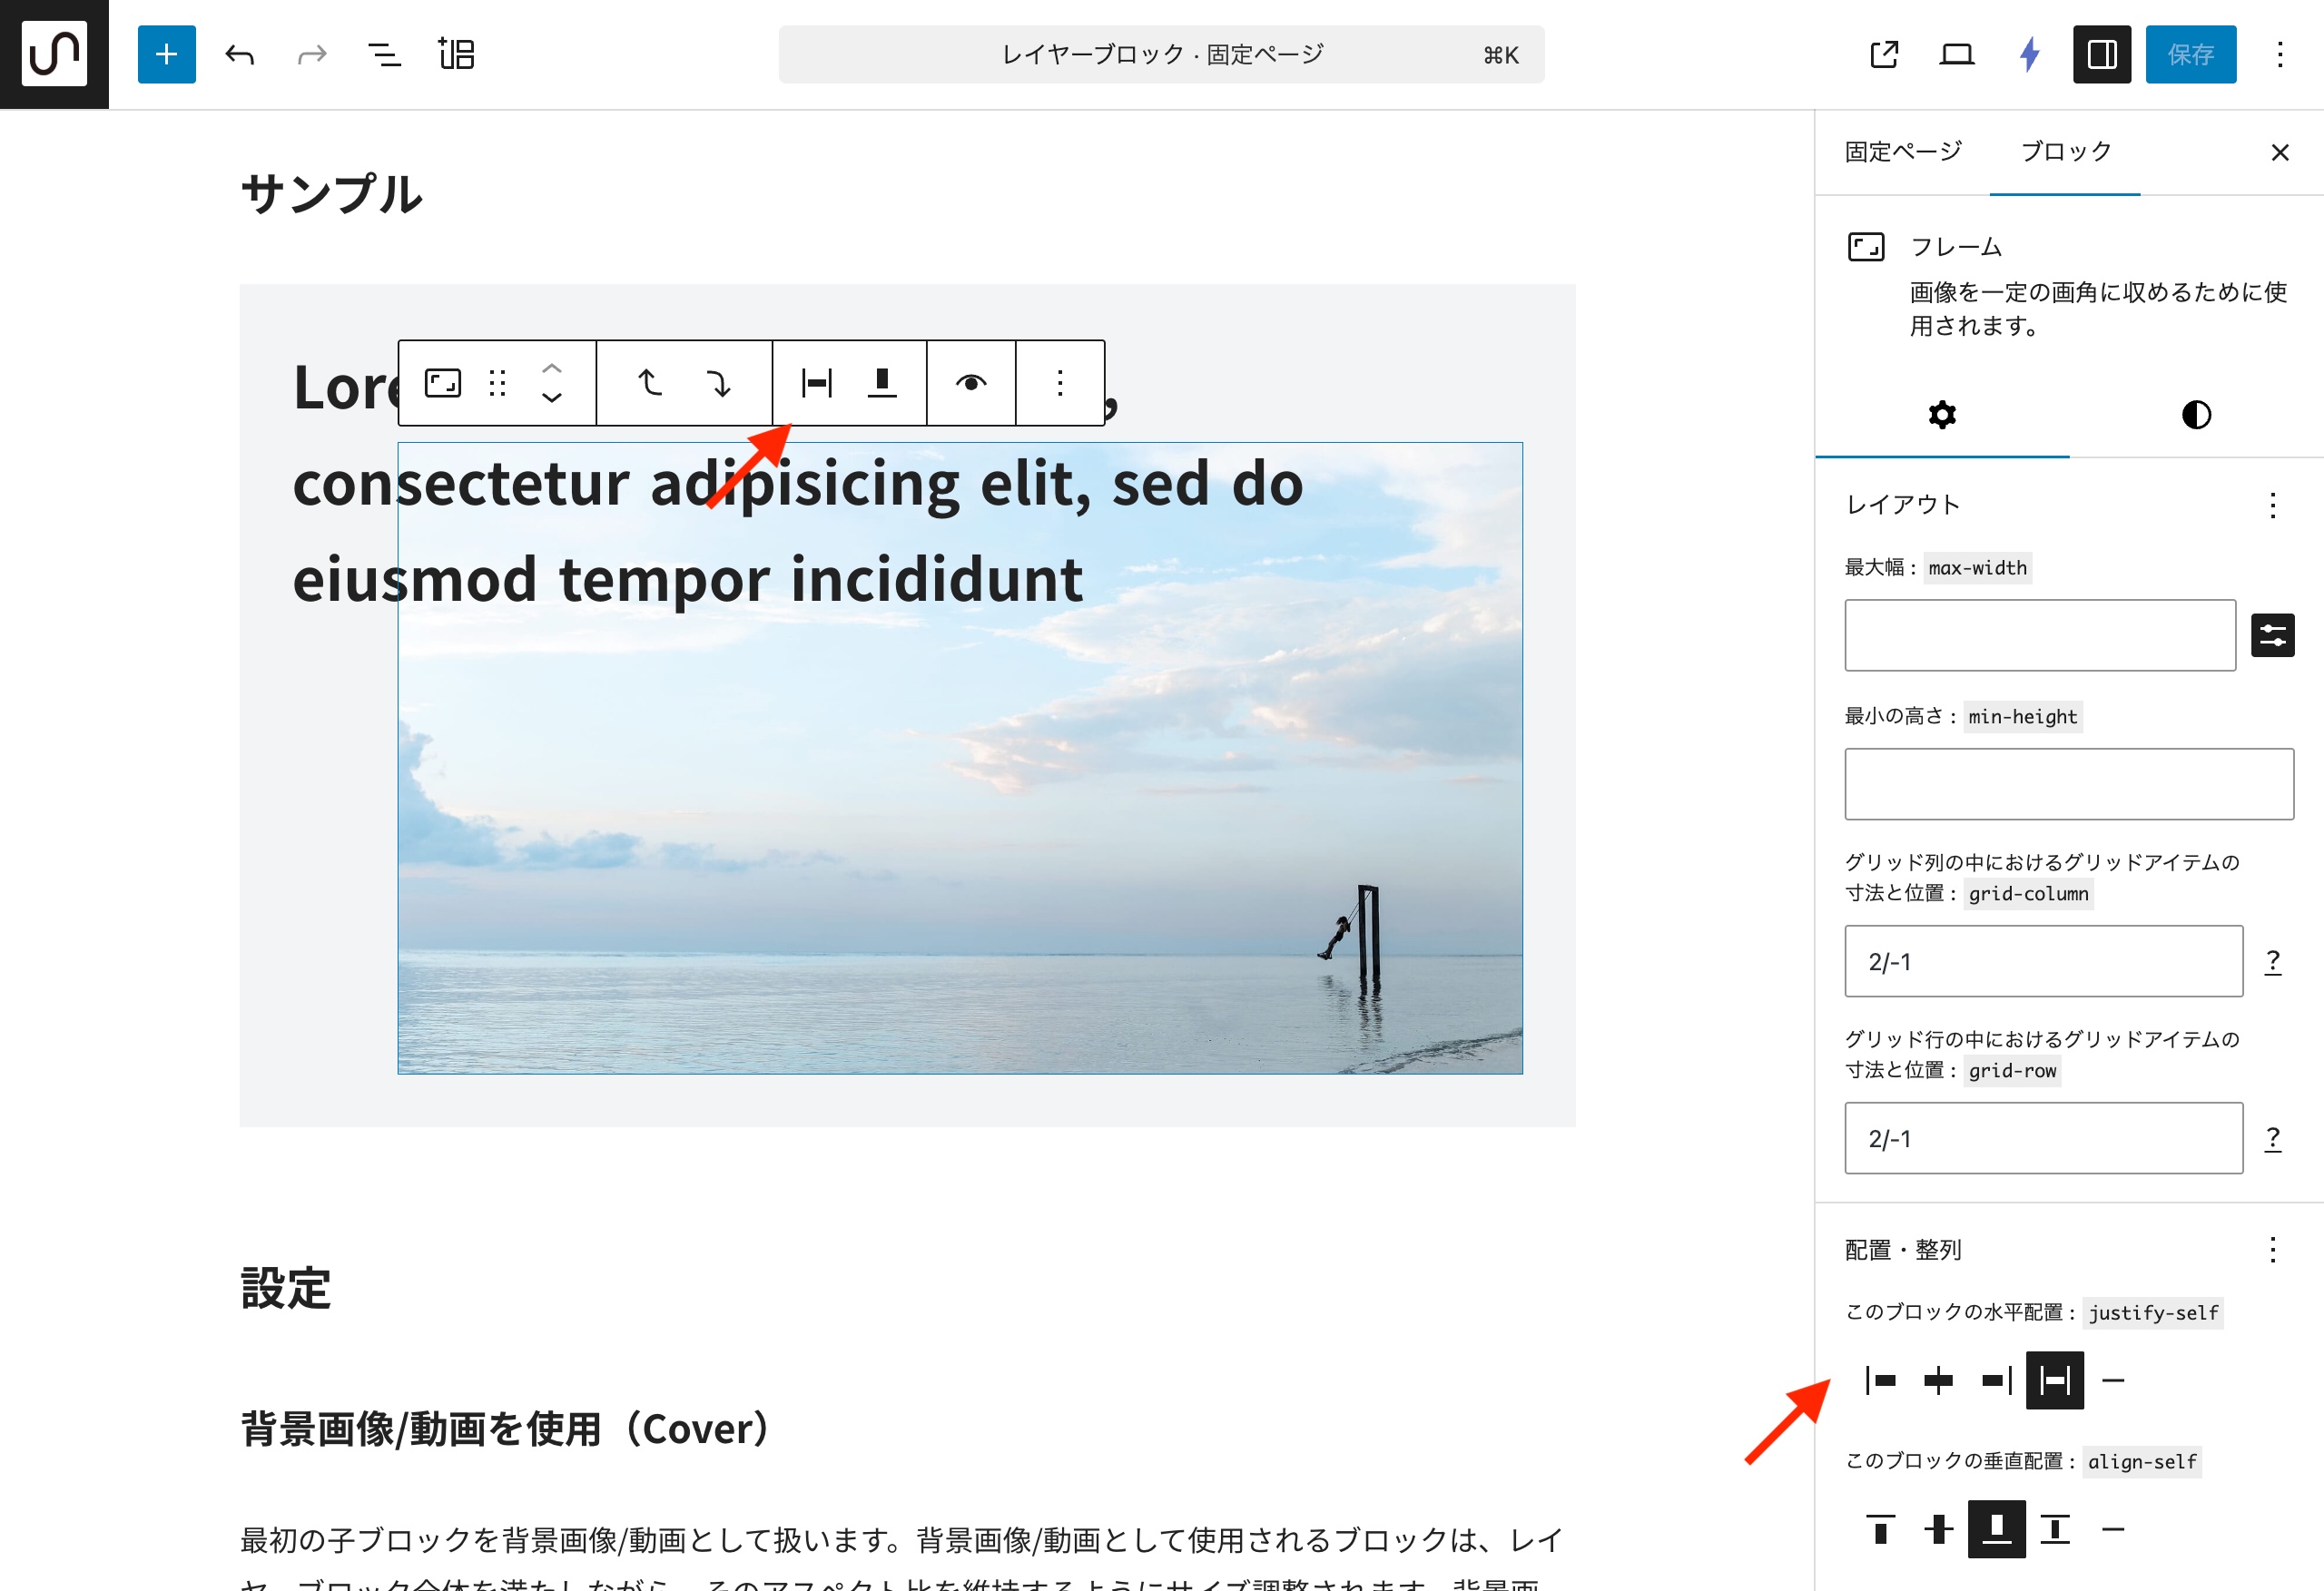This screenshot has height=1591, width=2324.
Task: Open the block inserter plus button
Action: coord(166,54)
